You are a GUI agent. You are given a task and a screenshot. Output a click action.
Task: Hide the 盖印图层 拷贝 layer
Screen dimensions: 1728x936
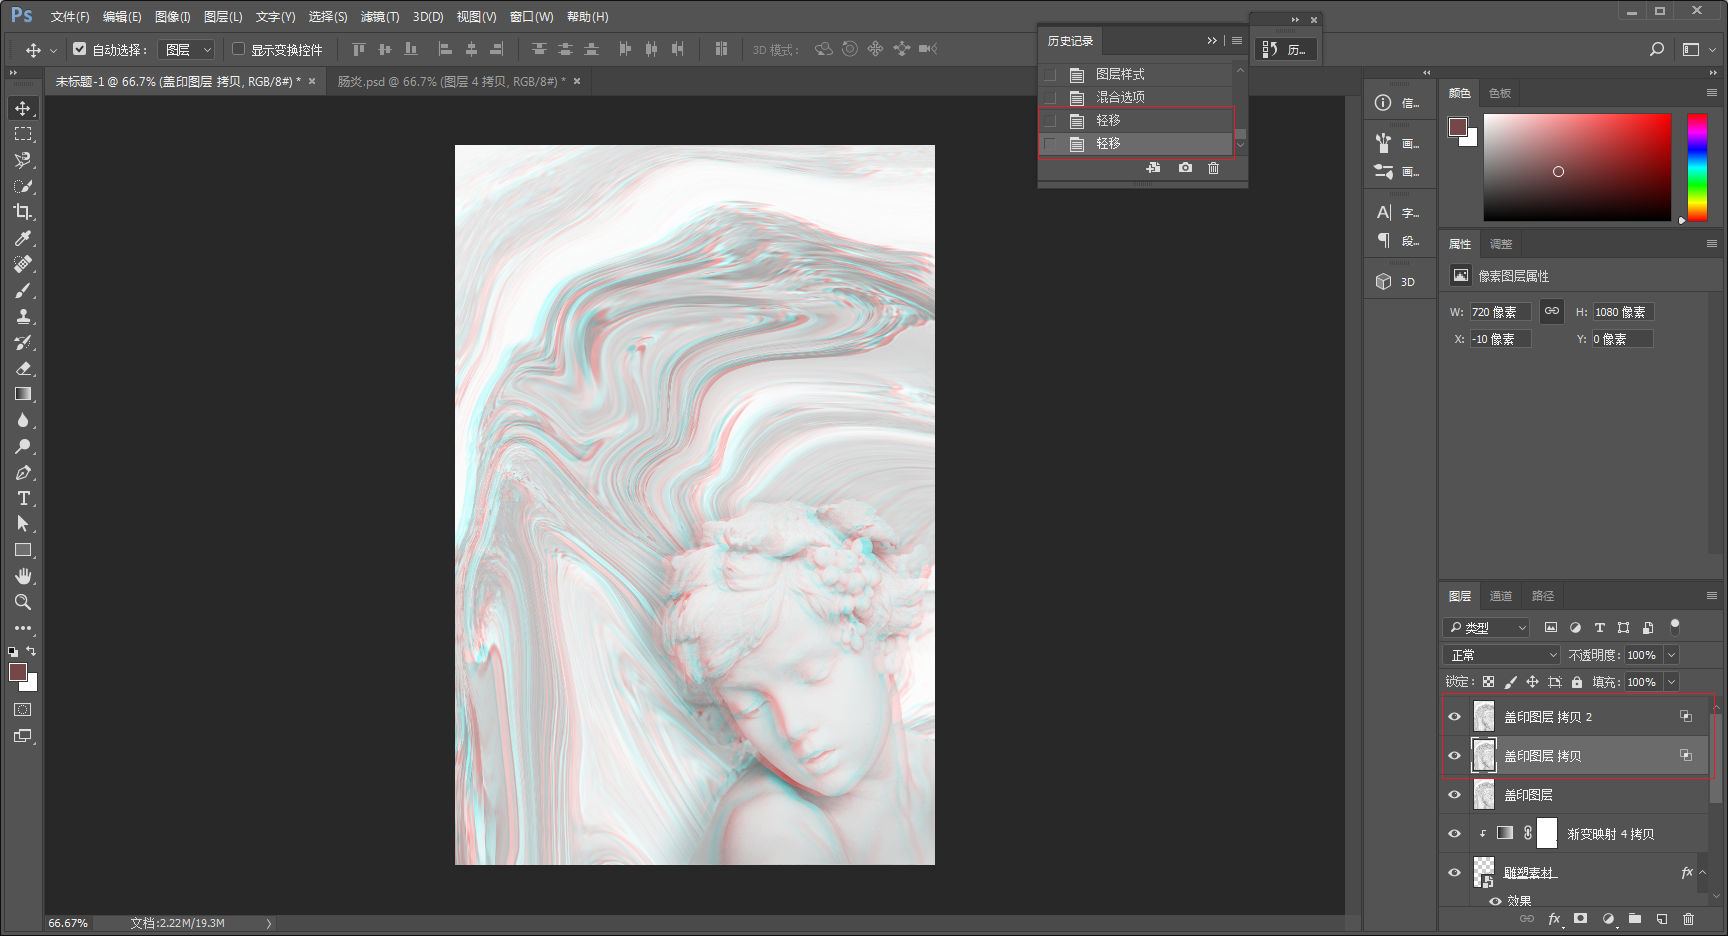1455,756
